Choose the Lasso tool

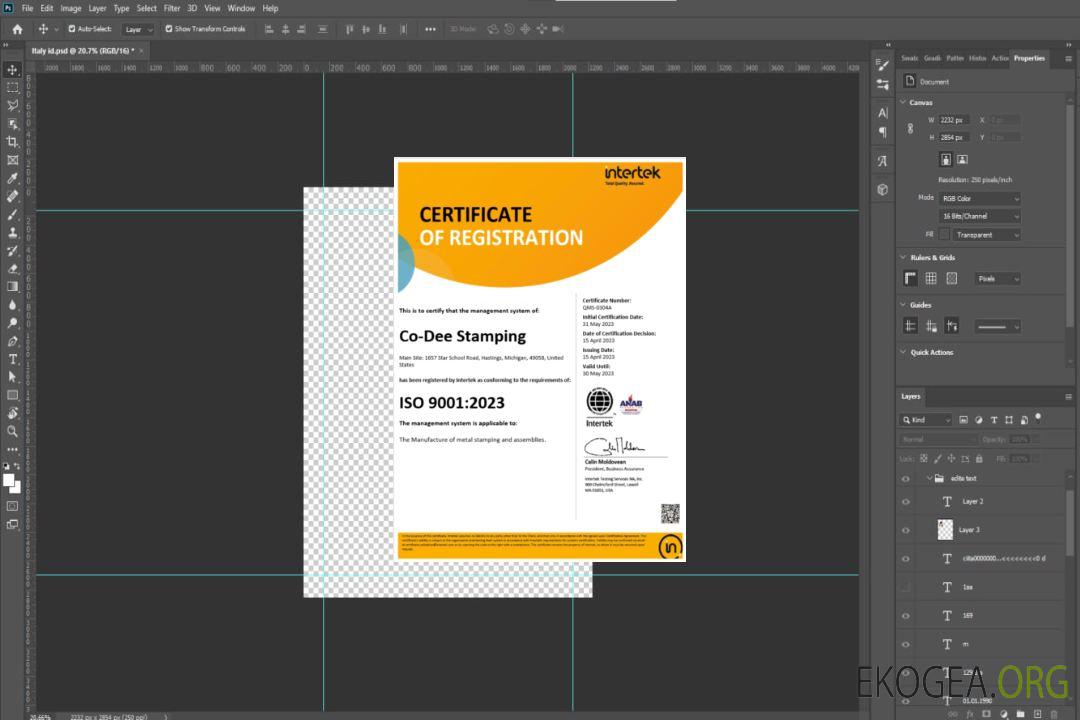(x=12, y=105)
